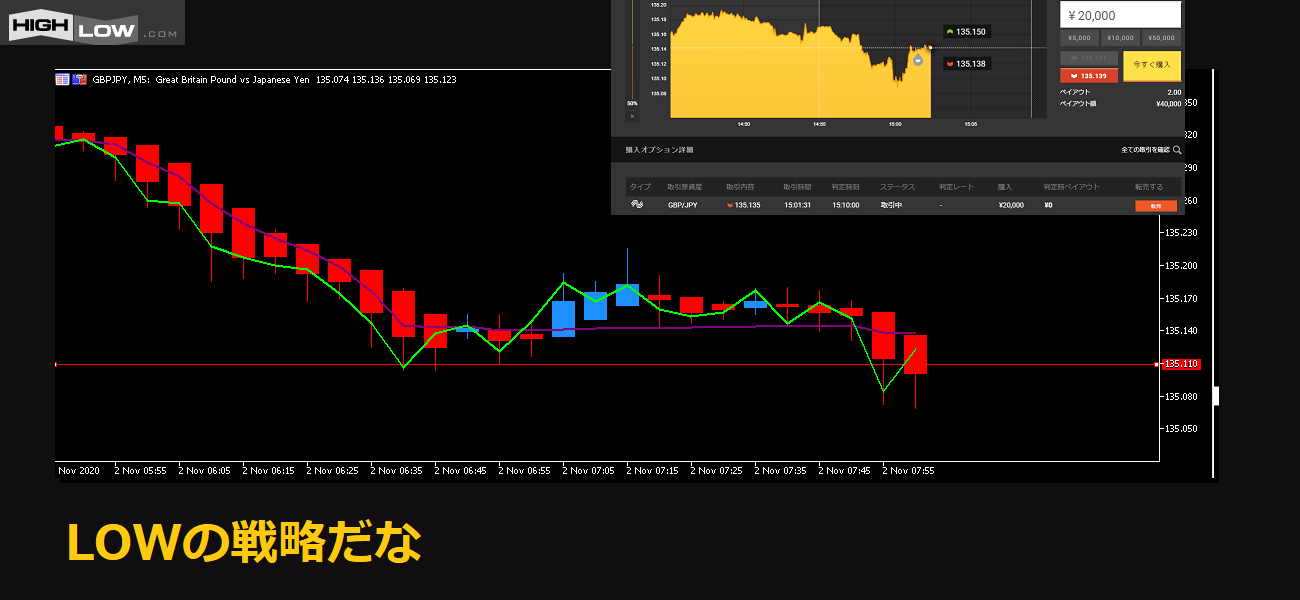Screen dimensions: 1300x600
Task: Click the ¥20,000 investment amount field
Action: [x=1120, y=15]
